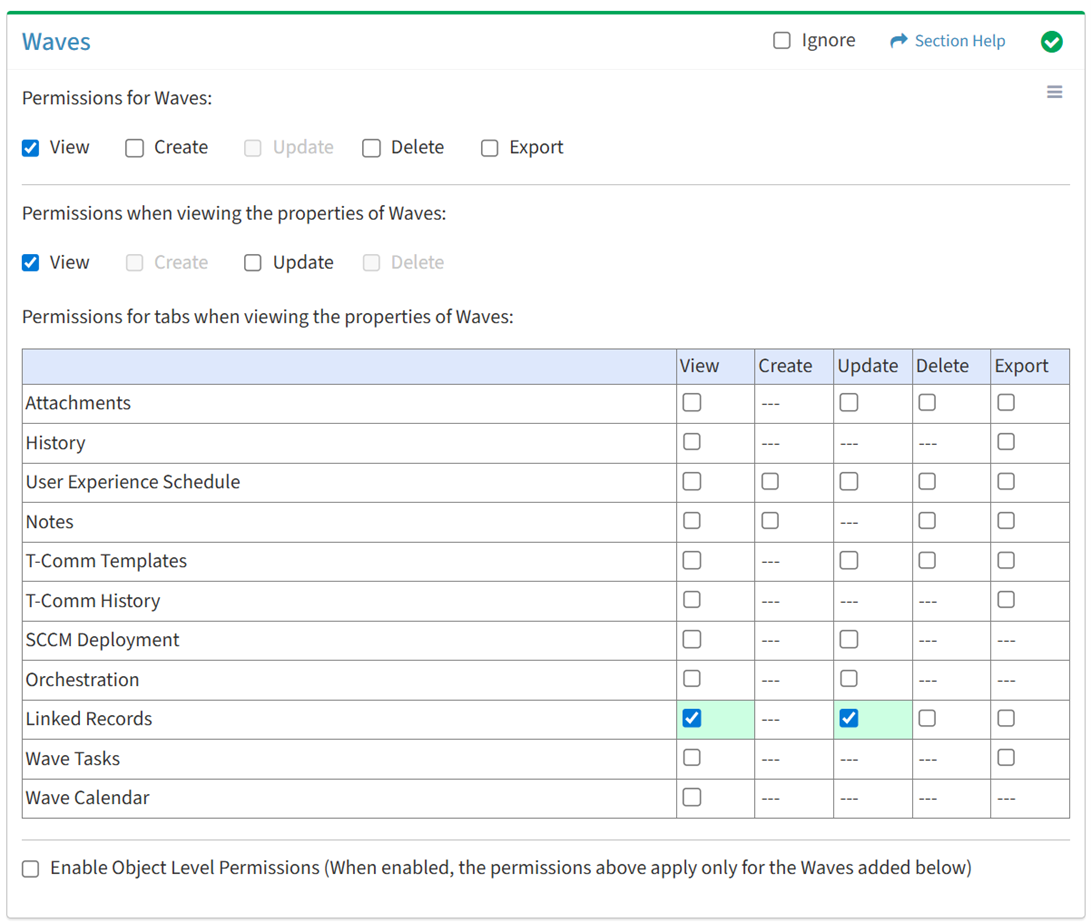Check Delete for Notes tab
1091x923 pixels.
point(927,521)
